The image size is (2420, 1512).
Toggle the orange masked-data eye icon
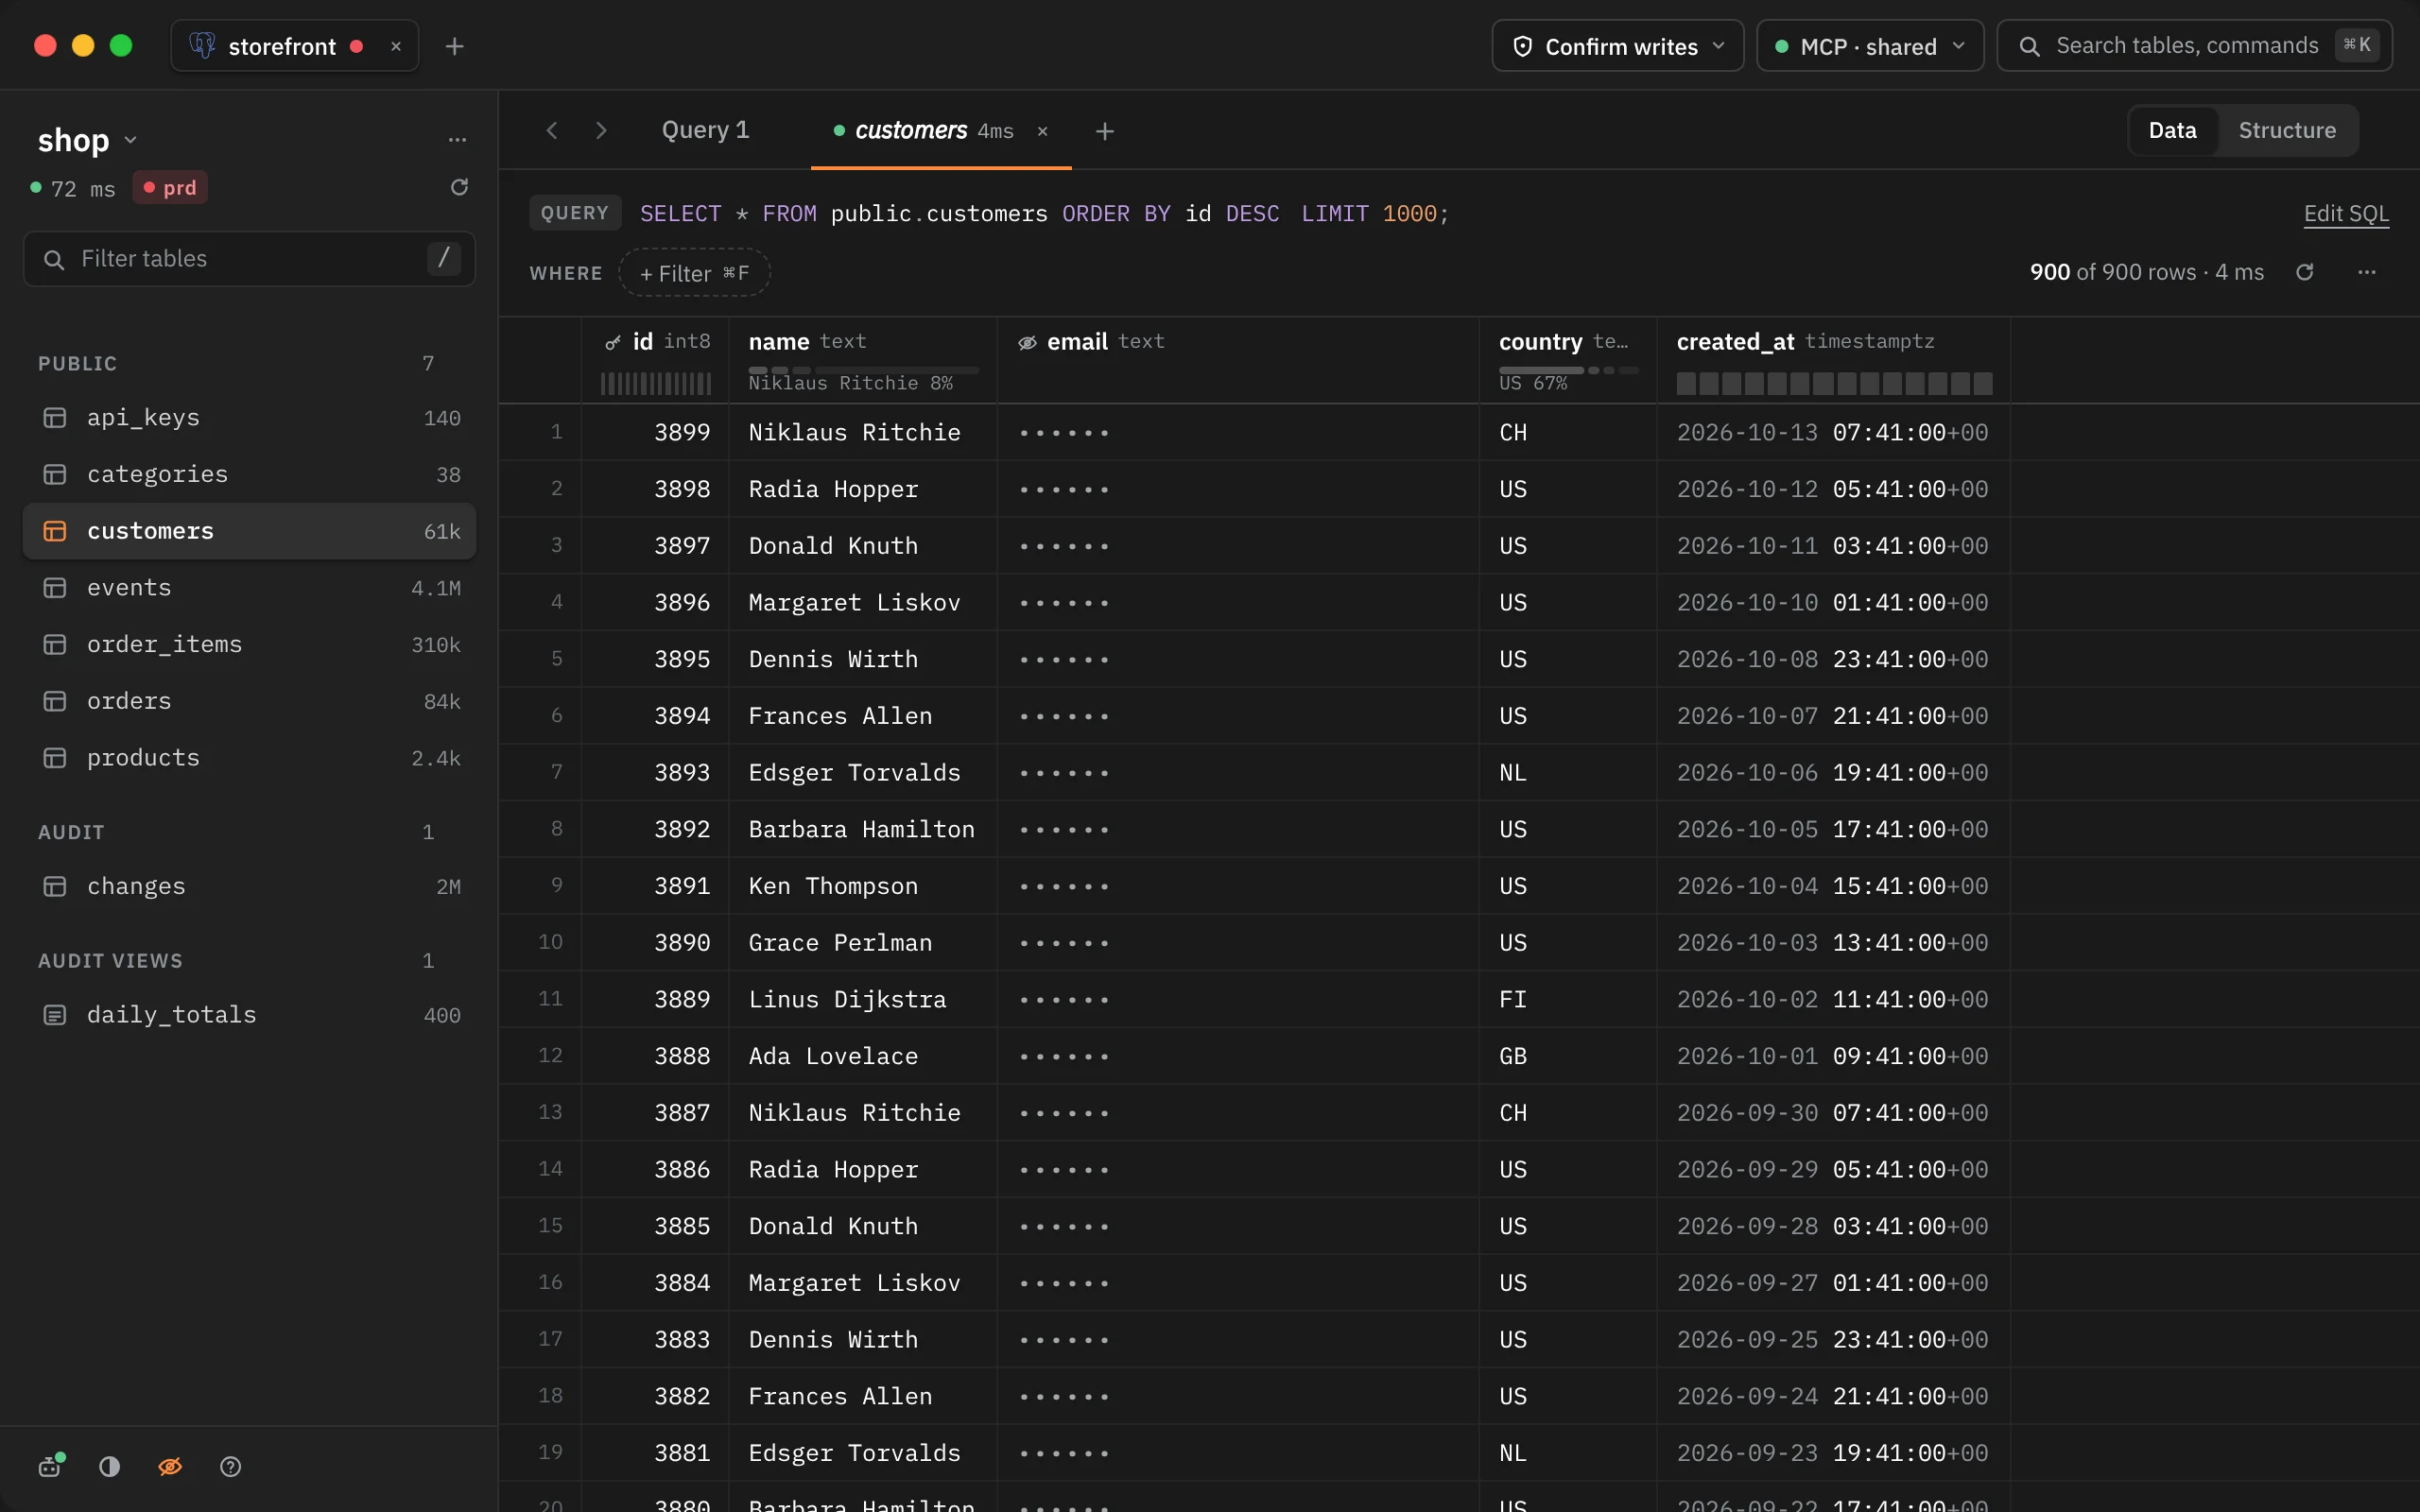point(170,1466)
